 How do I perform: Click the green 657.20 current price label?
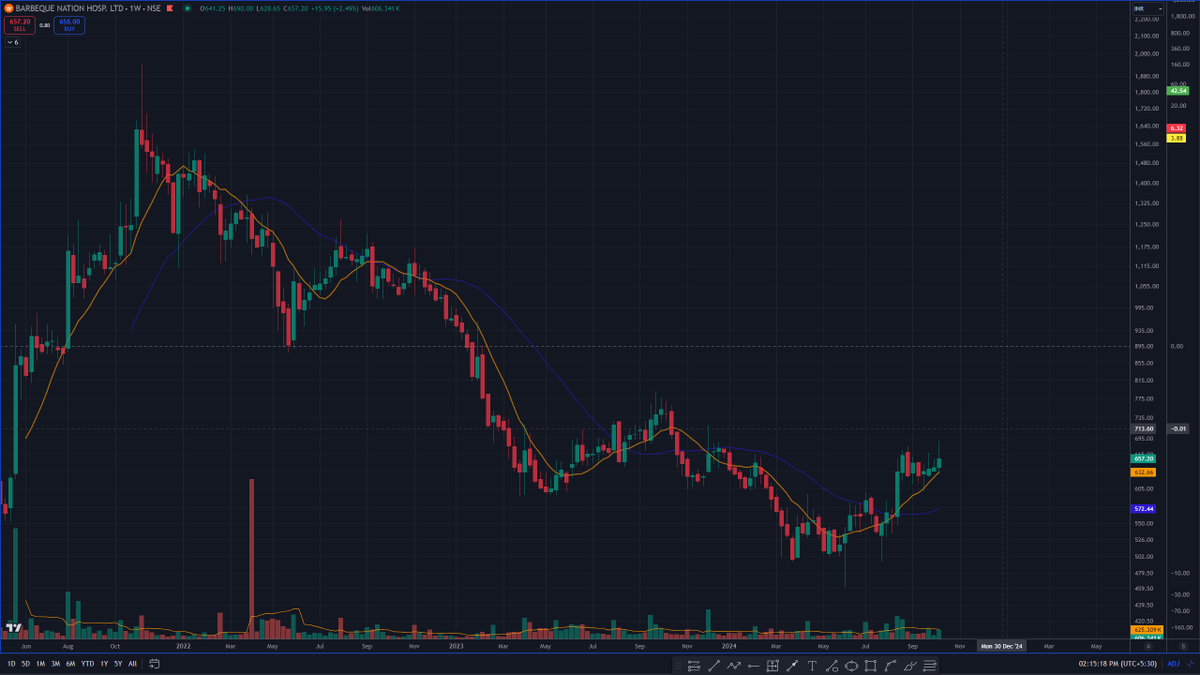(1144, 458)
